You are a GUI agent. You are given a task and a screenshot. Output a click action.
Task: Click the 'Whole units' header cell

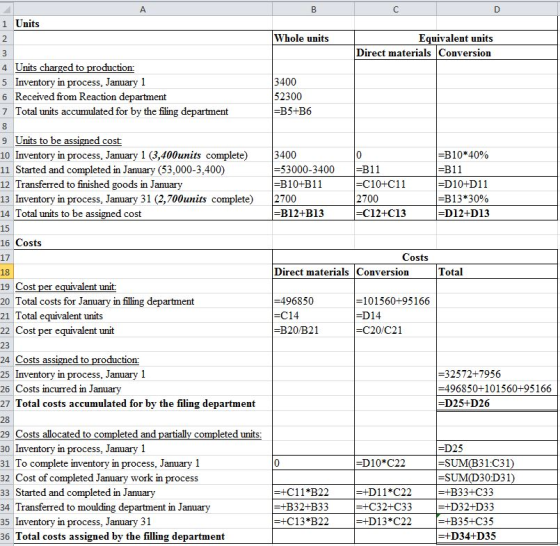point(314,38)
